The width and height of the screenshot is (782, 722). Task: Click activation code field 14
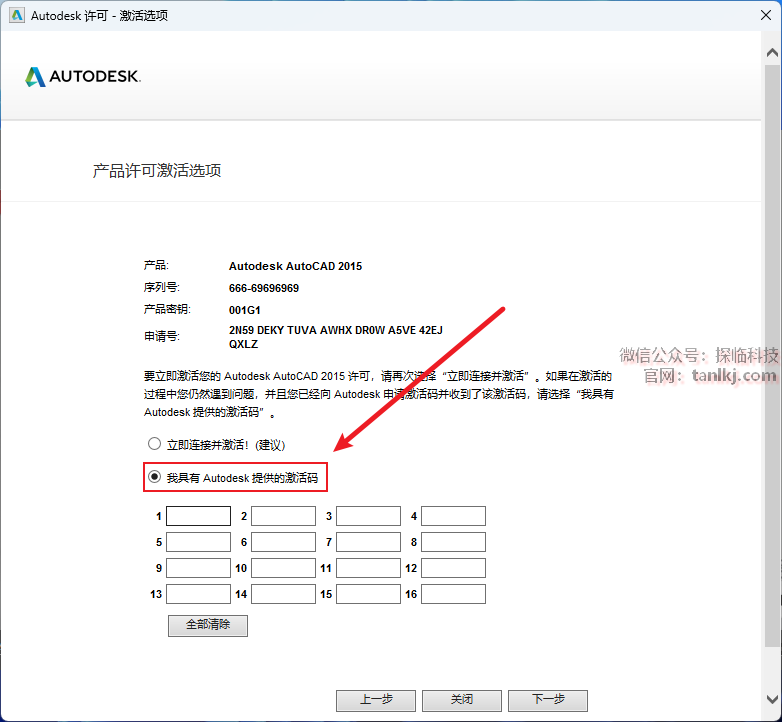point(283,594)
